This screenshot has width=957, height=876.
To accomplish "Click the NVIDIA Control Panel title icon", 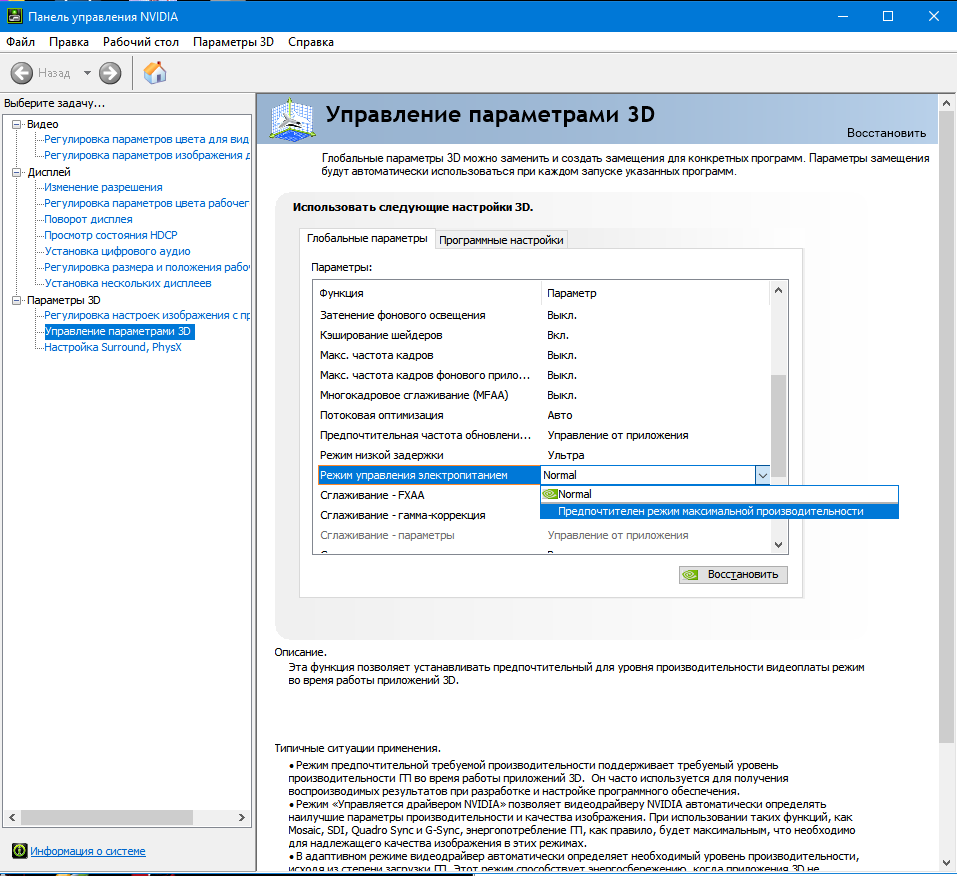I will pyautogui.click(x=14, y=16).
